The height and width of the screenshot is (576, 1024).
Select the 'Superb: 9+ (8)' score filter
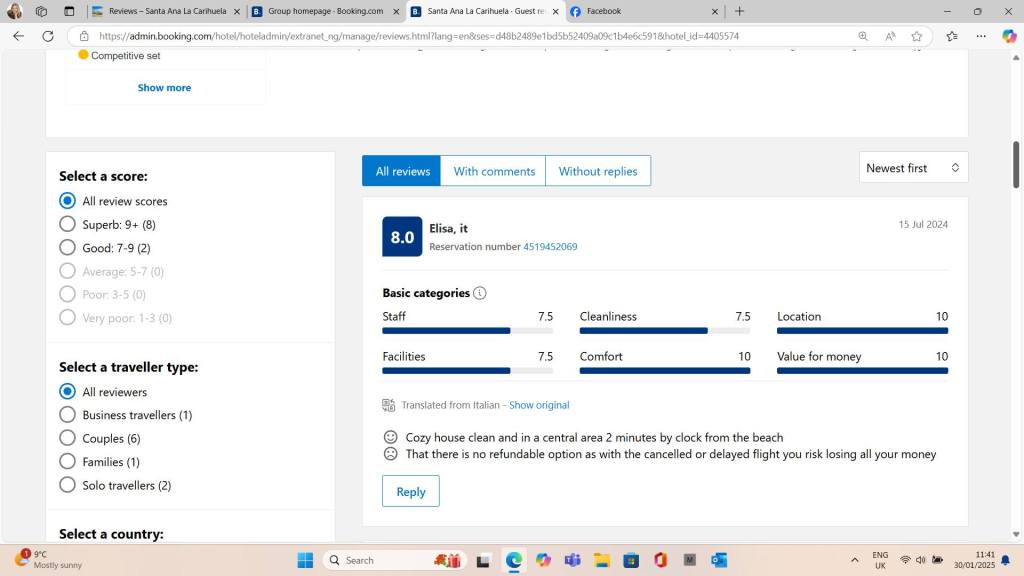point(68,224)
